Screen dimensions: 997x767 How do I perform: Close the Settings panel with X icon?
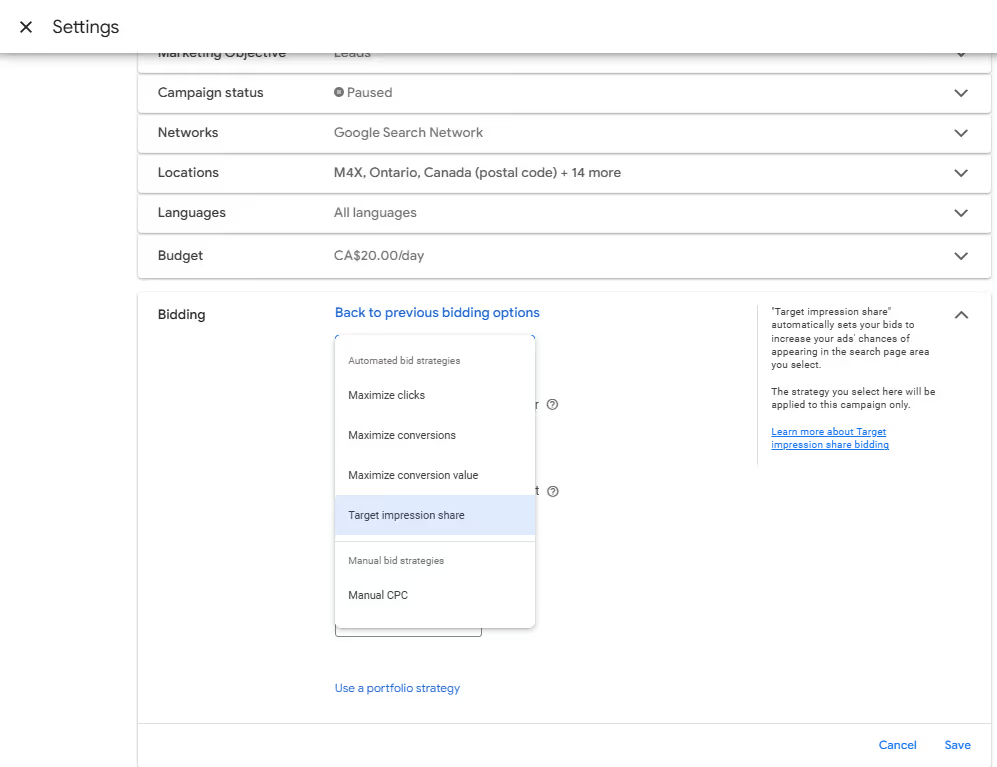tap(26, 27)
